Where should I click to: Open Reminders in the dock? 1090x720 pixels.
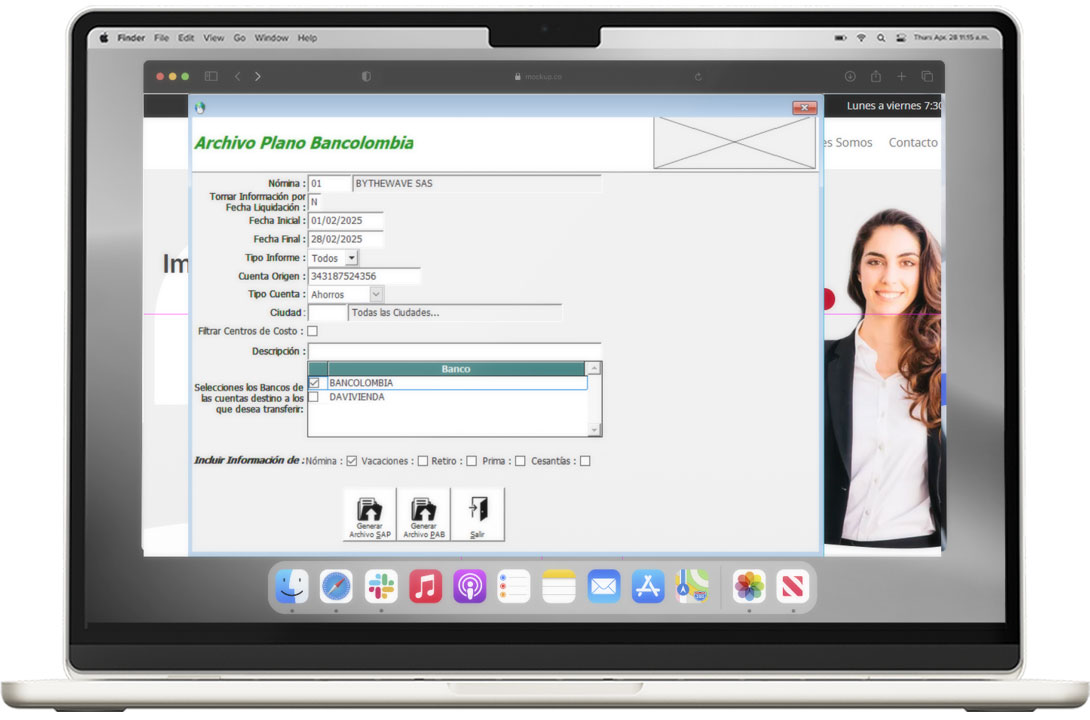(514, 587)
